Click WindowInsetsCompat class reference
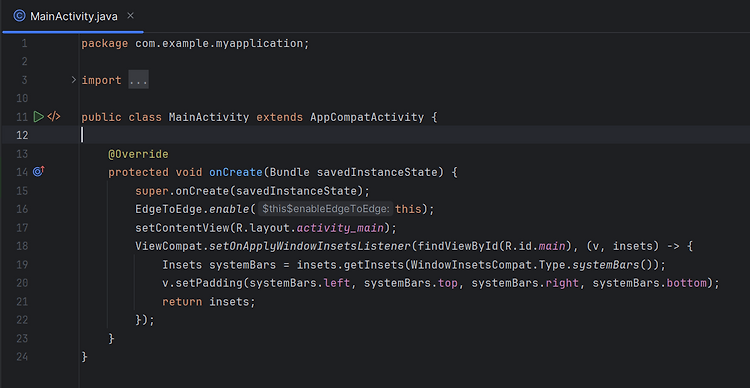Image resolution: width=750 pixels, height=388 pixels. coord(471,265)
